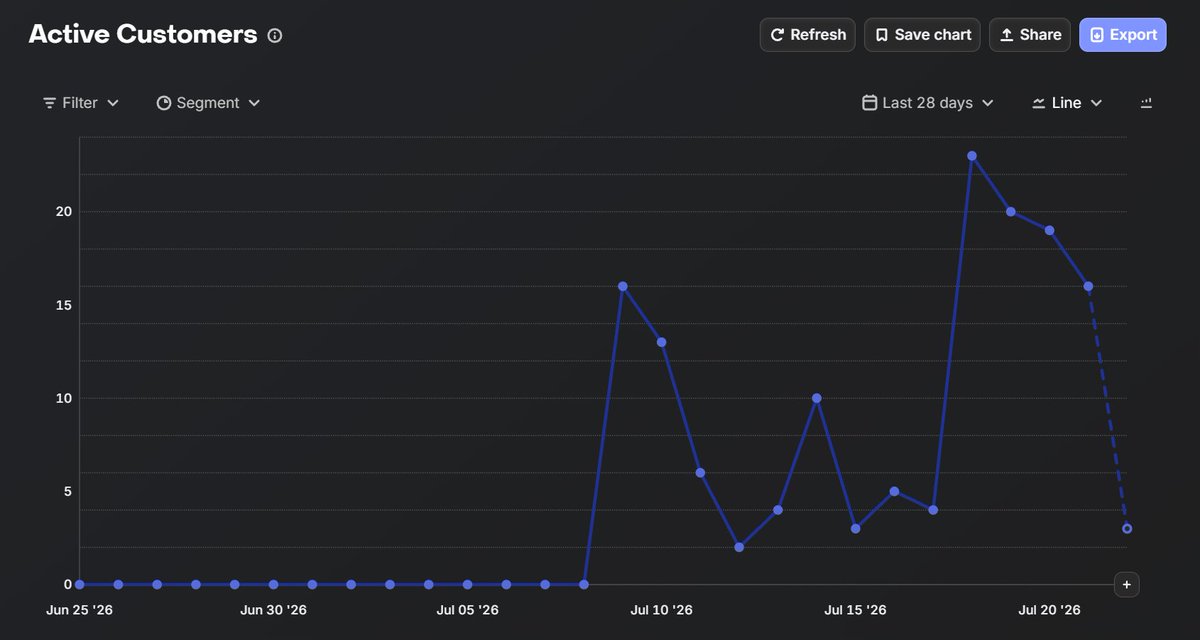The width and height of the screenshot is (1200, 640).
Task: Click the "Jun 30 '26" x-axis label
Action: [x=273, y=610]
